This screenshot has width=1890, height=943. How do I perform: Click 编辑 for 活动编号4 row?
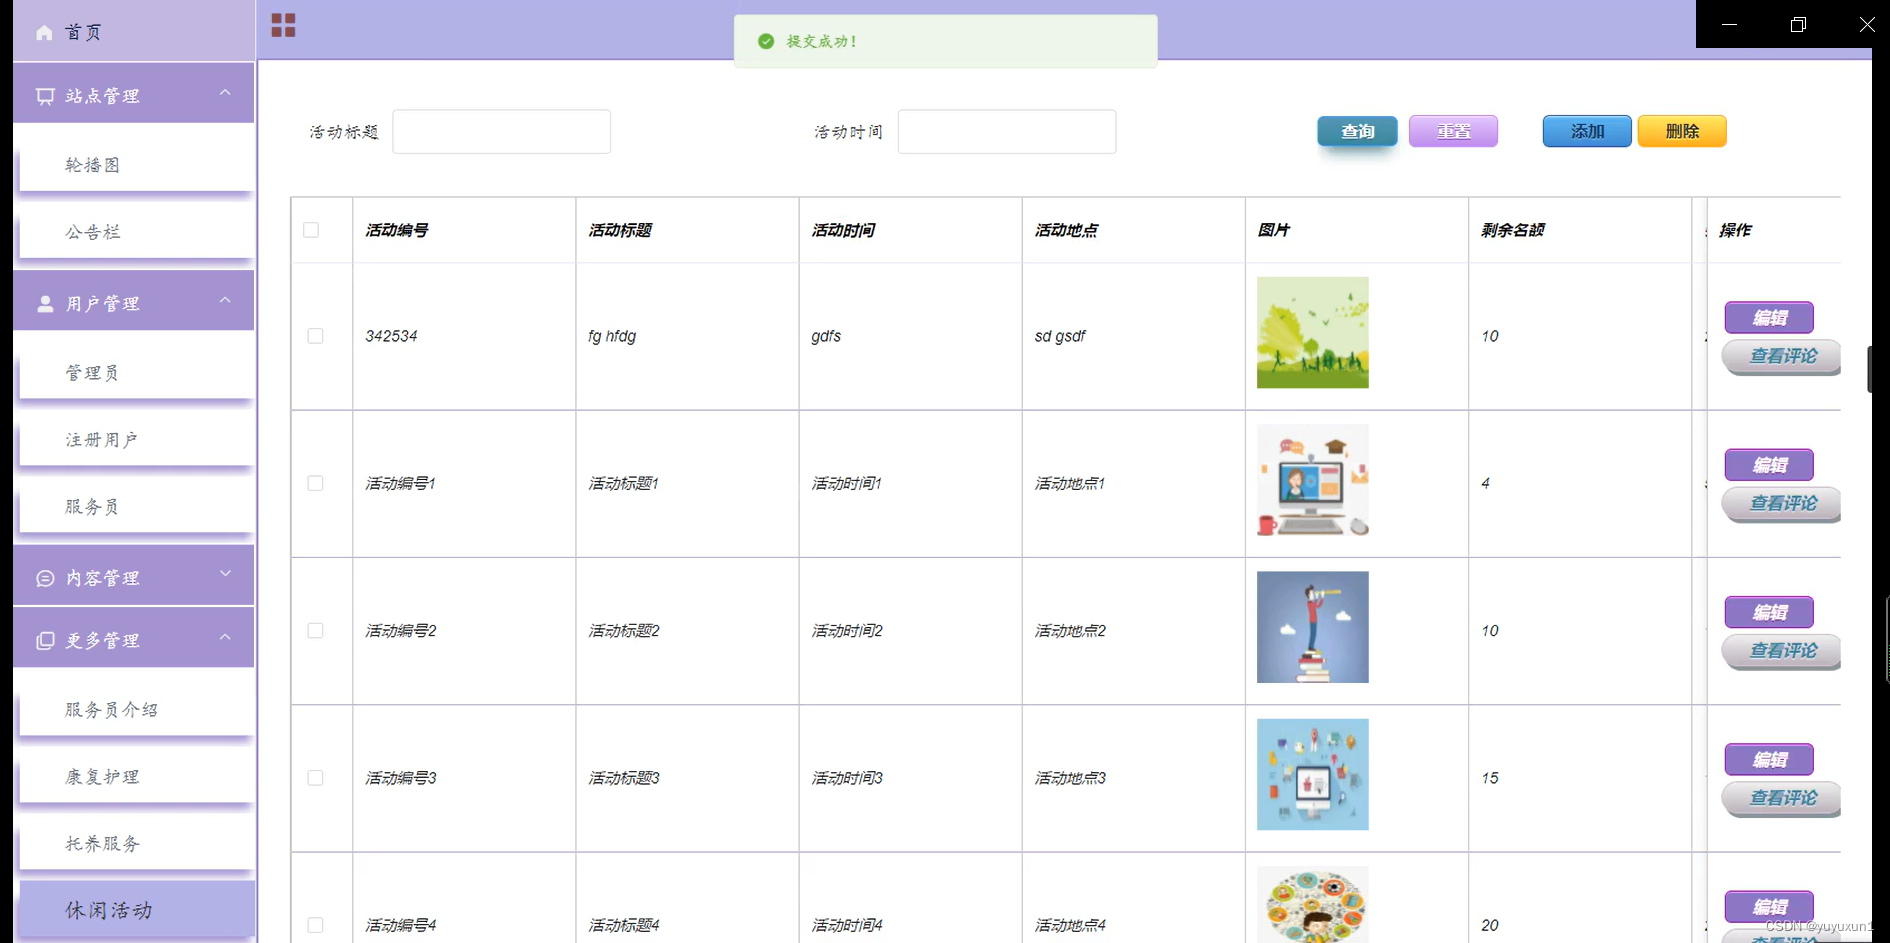[1769, 907]
